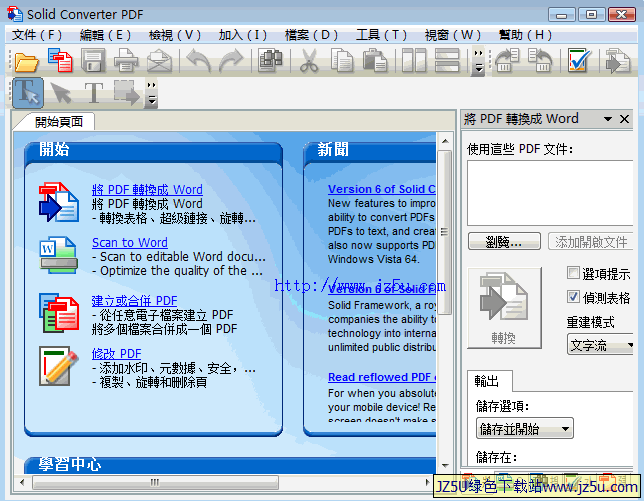Open file with the folder icon
Image resolution: width=644 pixels, height=501 pixels.
[26, 61]
